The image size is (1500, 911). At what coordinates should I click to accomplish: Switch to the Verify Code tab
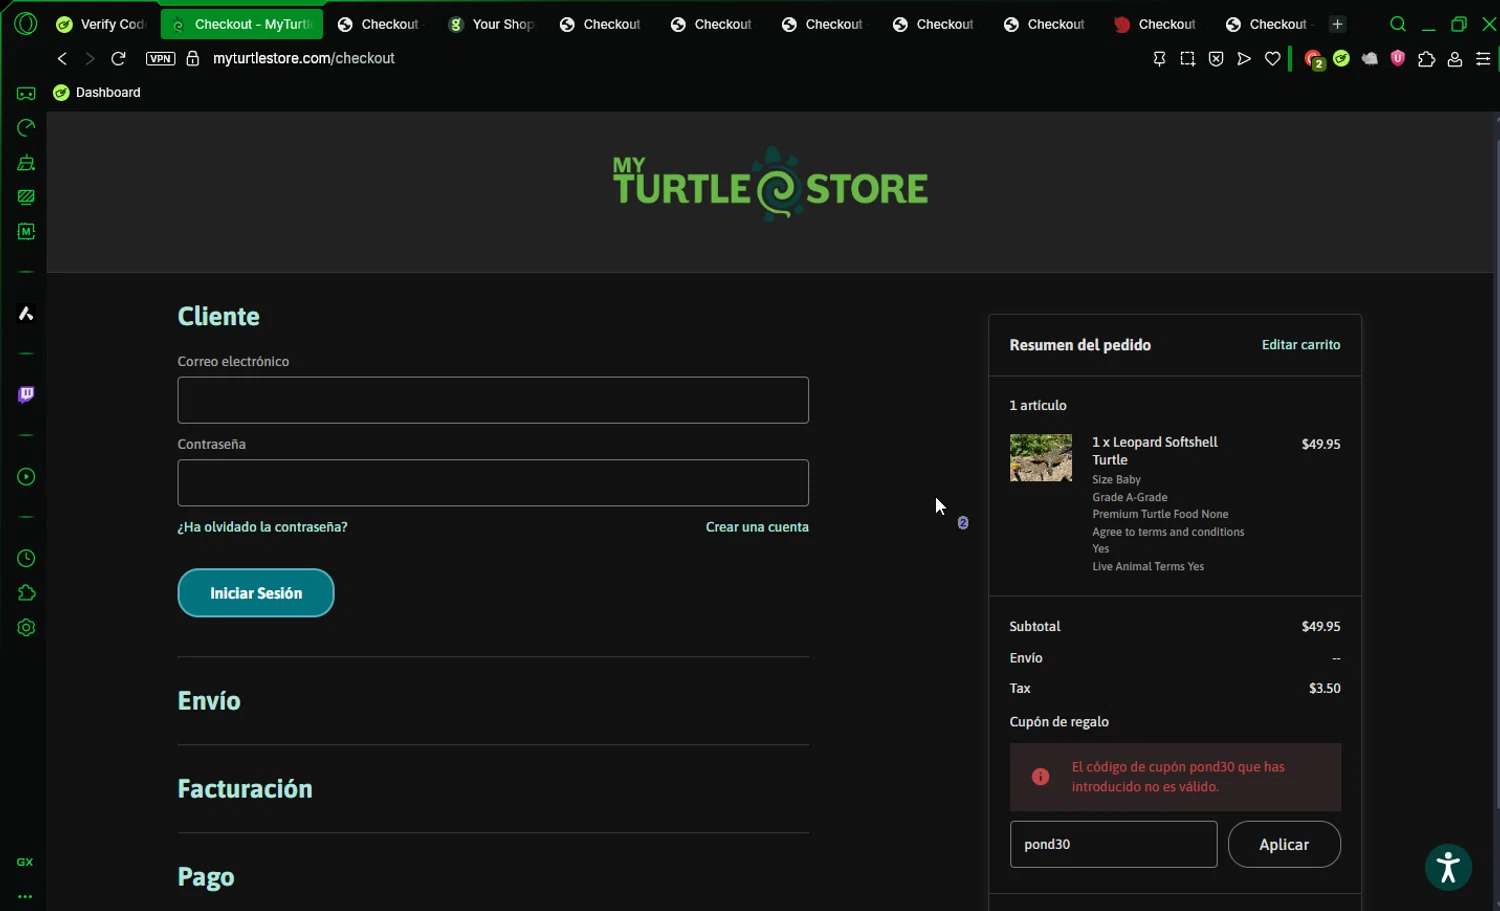tap(100, 24)
